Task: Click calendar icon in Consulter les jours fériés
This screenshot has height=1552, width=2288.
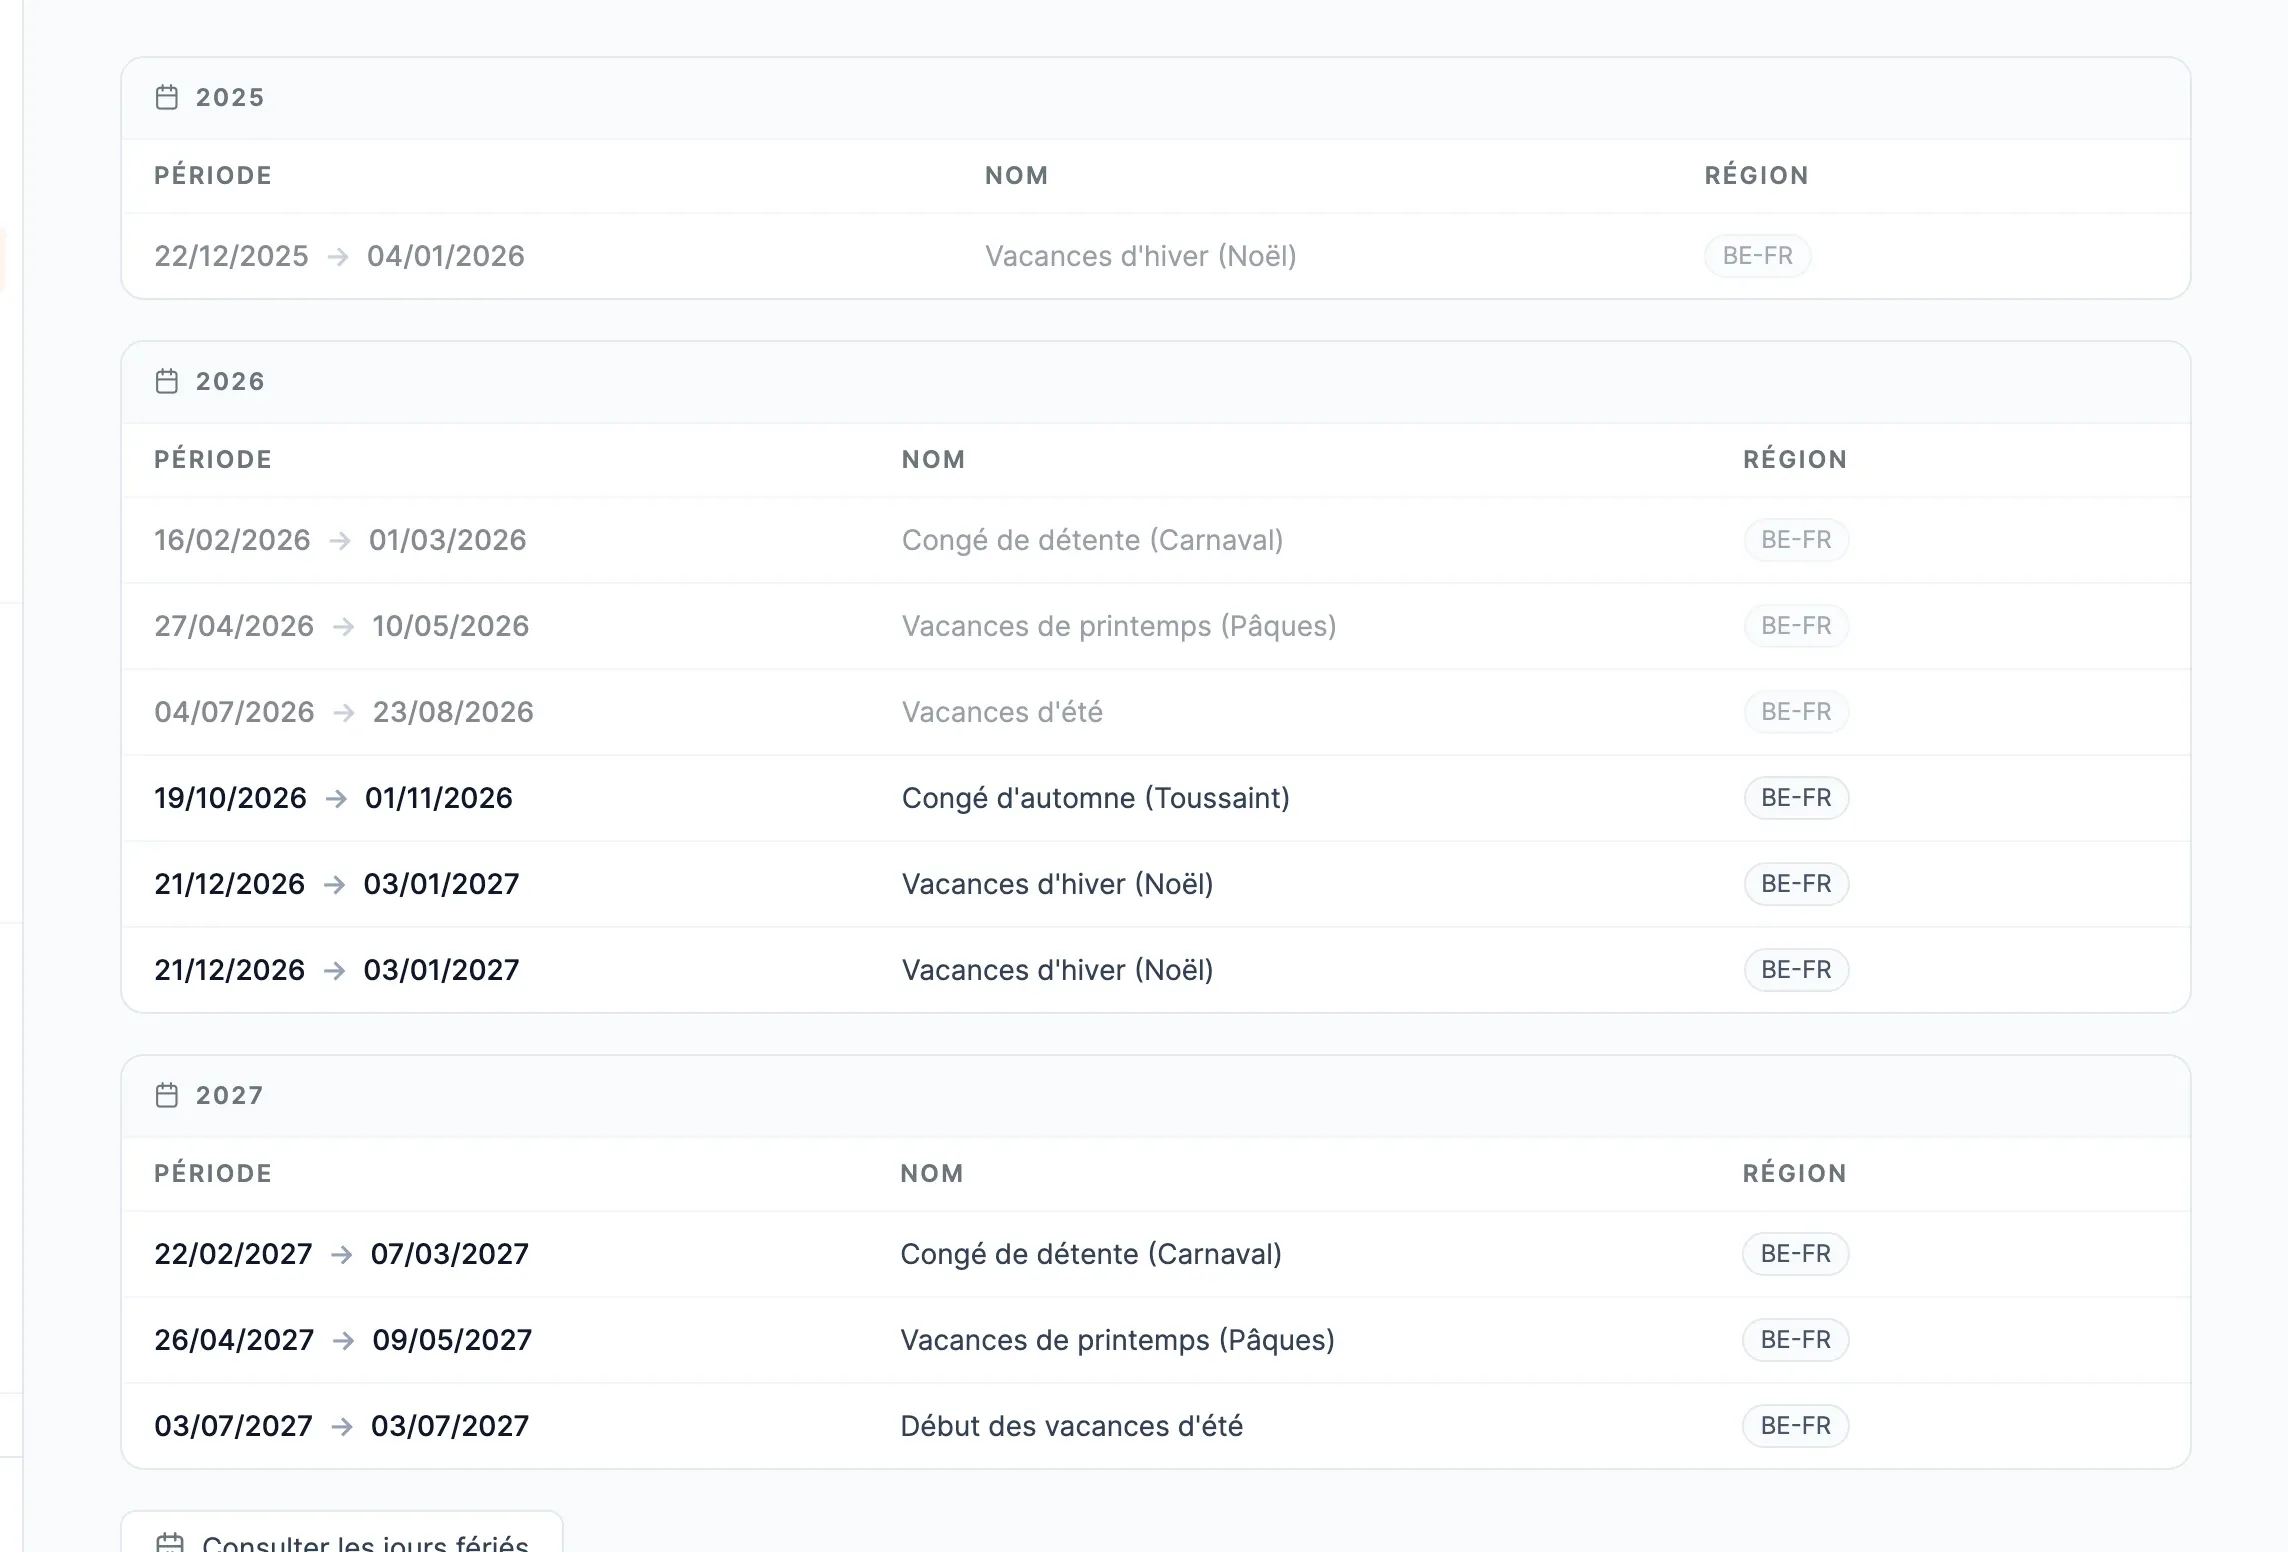Action: coord(170,1543)
